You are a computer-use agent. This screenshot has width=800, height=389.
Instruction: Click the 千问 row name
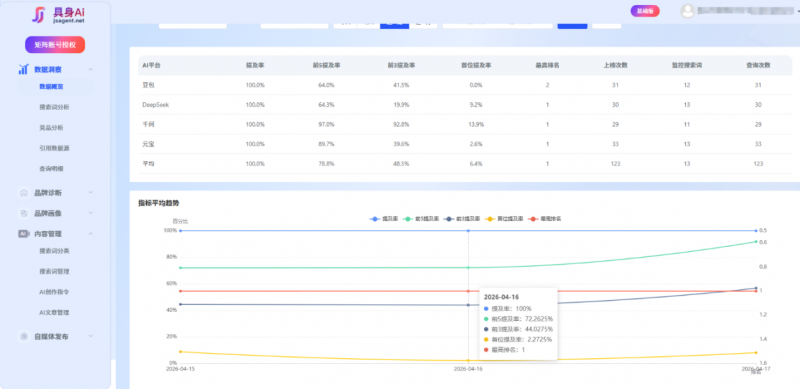click(x=148, y=125)
